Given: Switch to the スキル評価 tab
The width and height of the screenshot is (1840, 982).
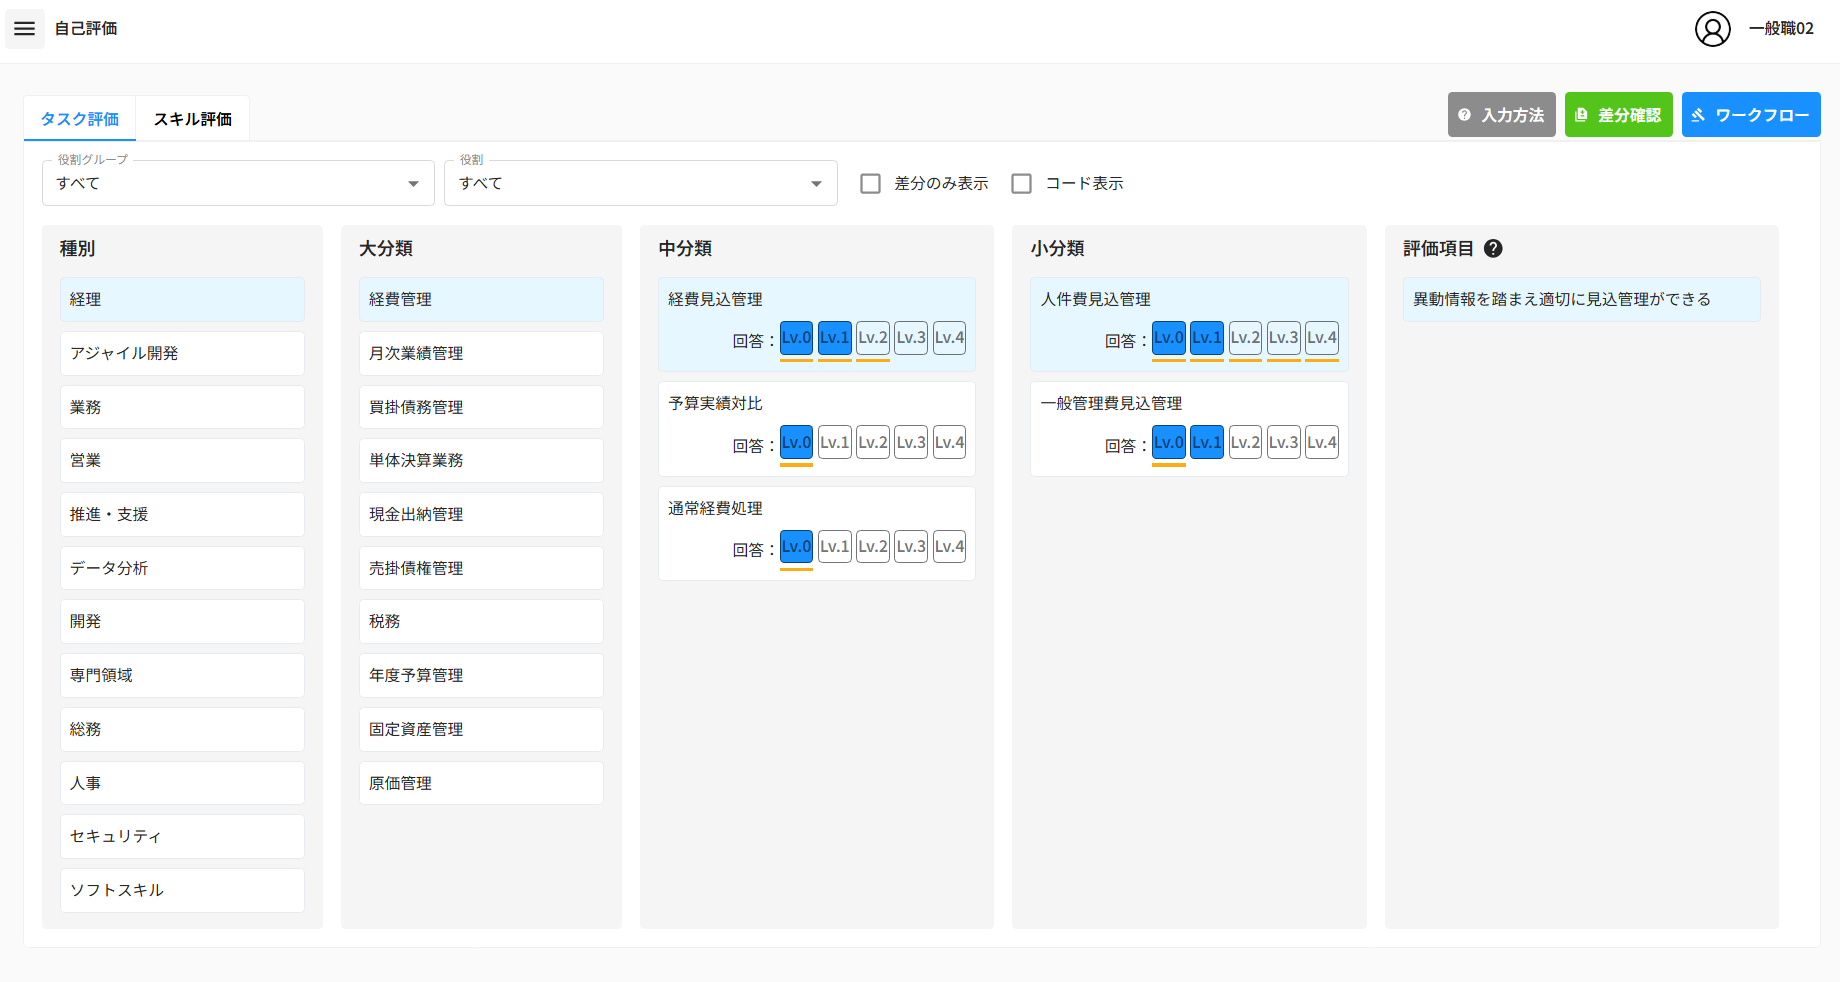Looking at the screenshot, I should [x=192, y=119].
